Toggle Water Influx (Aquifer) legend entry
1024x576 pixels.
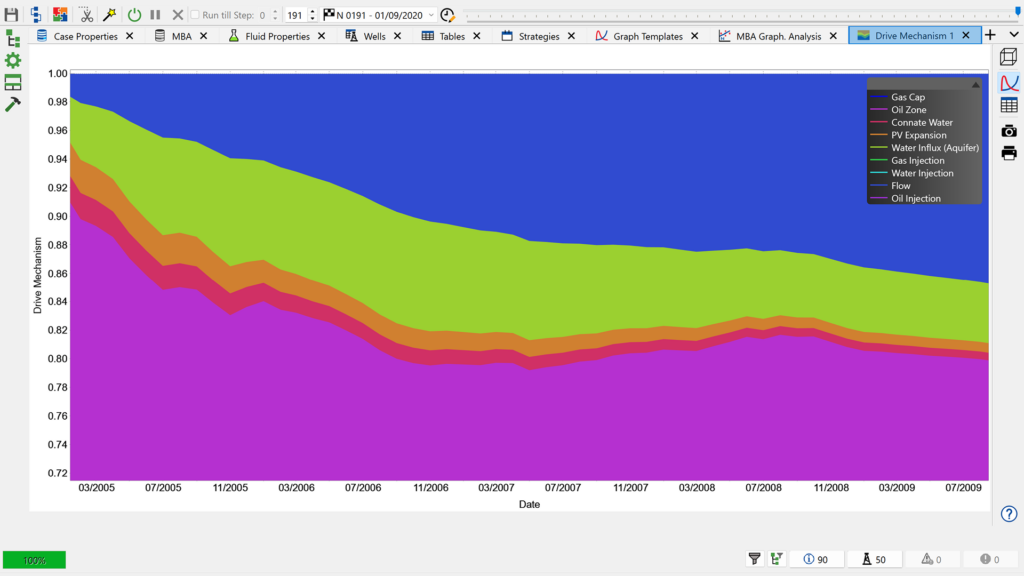coord(934,148)
